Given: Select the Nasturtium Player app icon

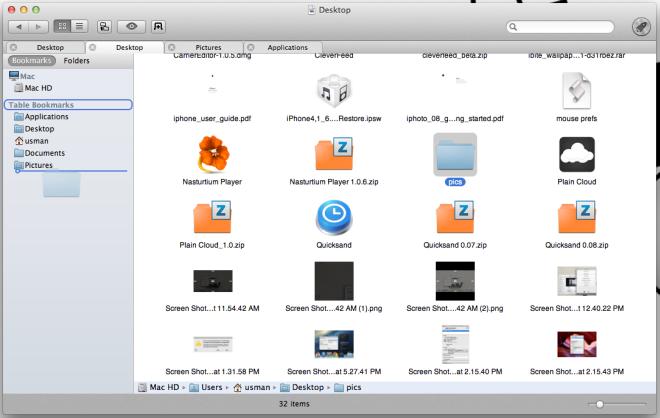Looking at the screenshot, I should tap(213, 154).
